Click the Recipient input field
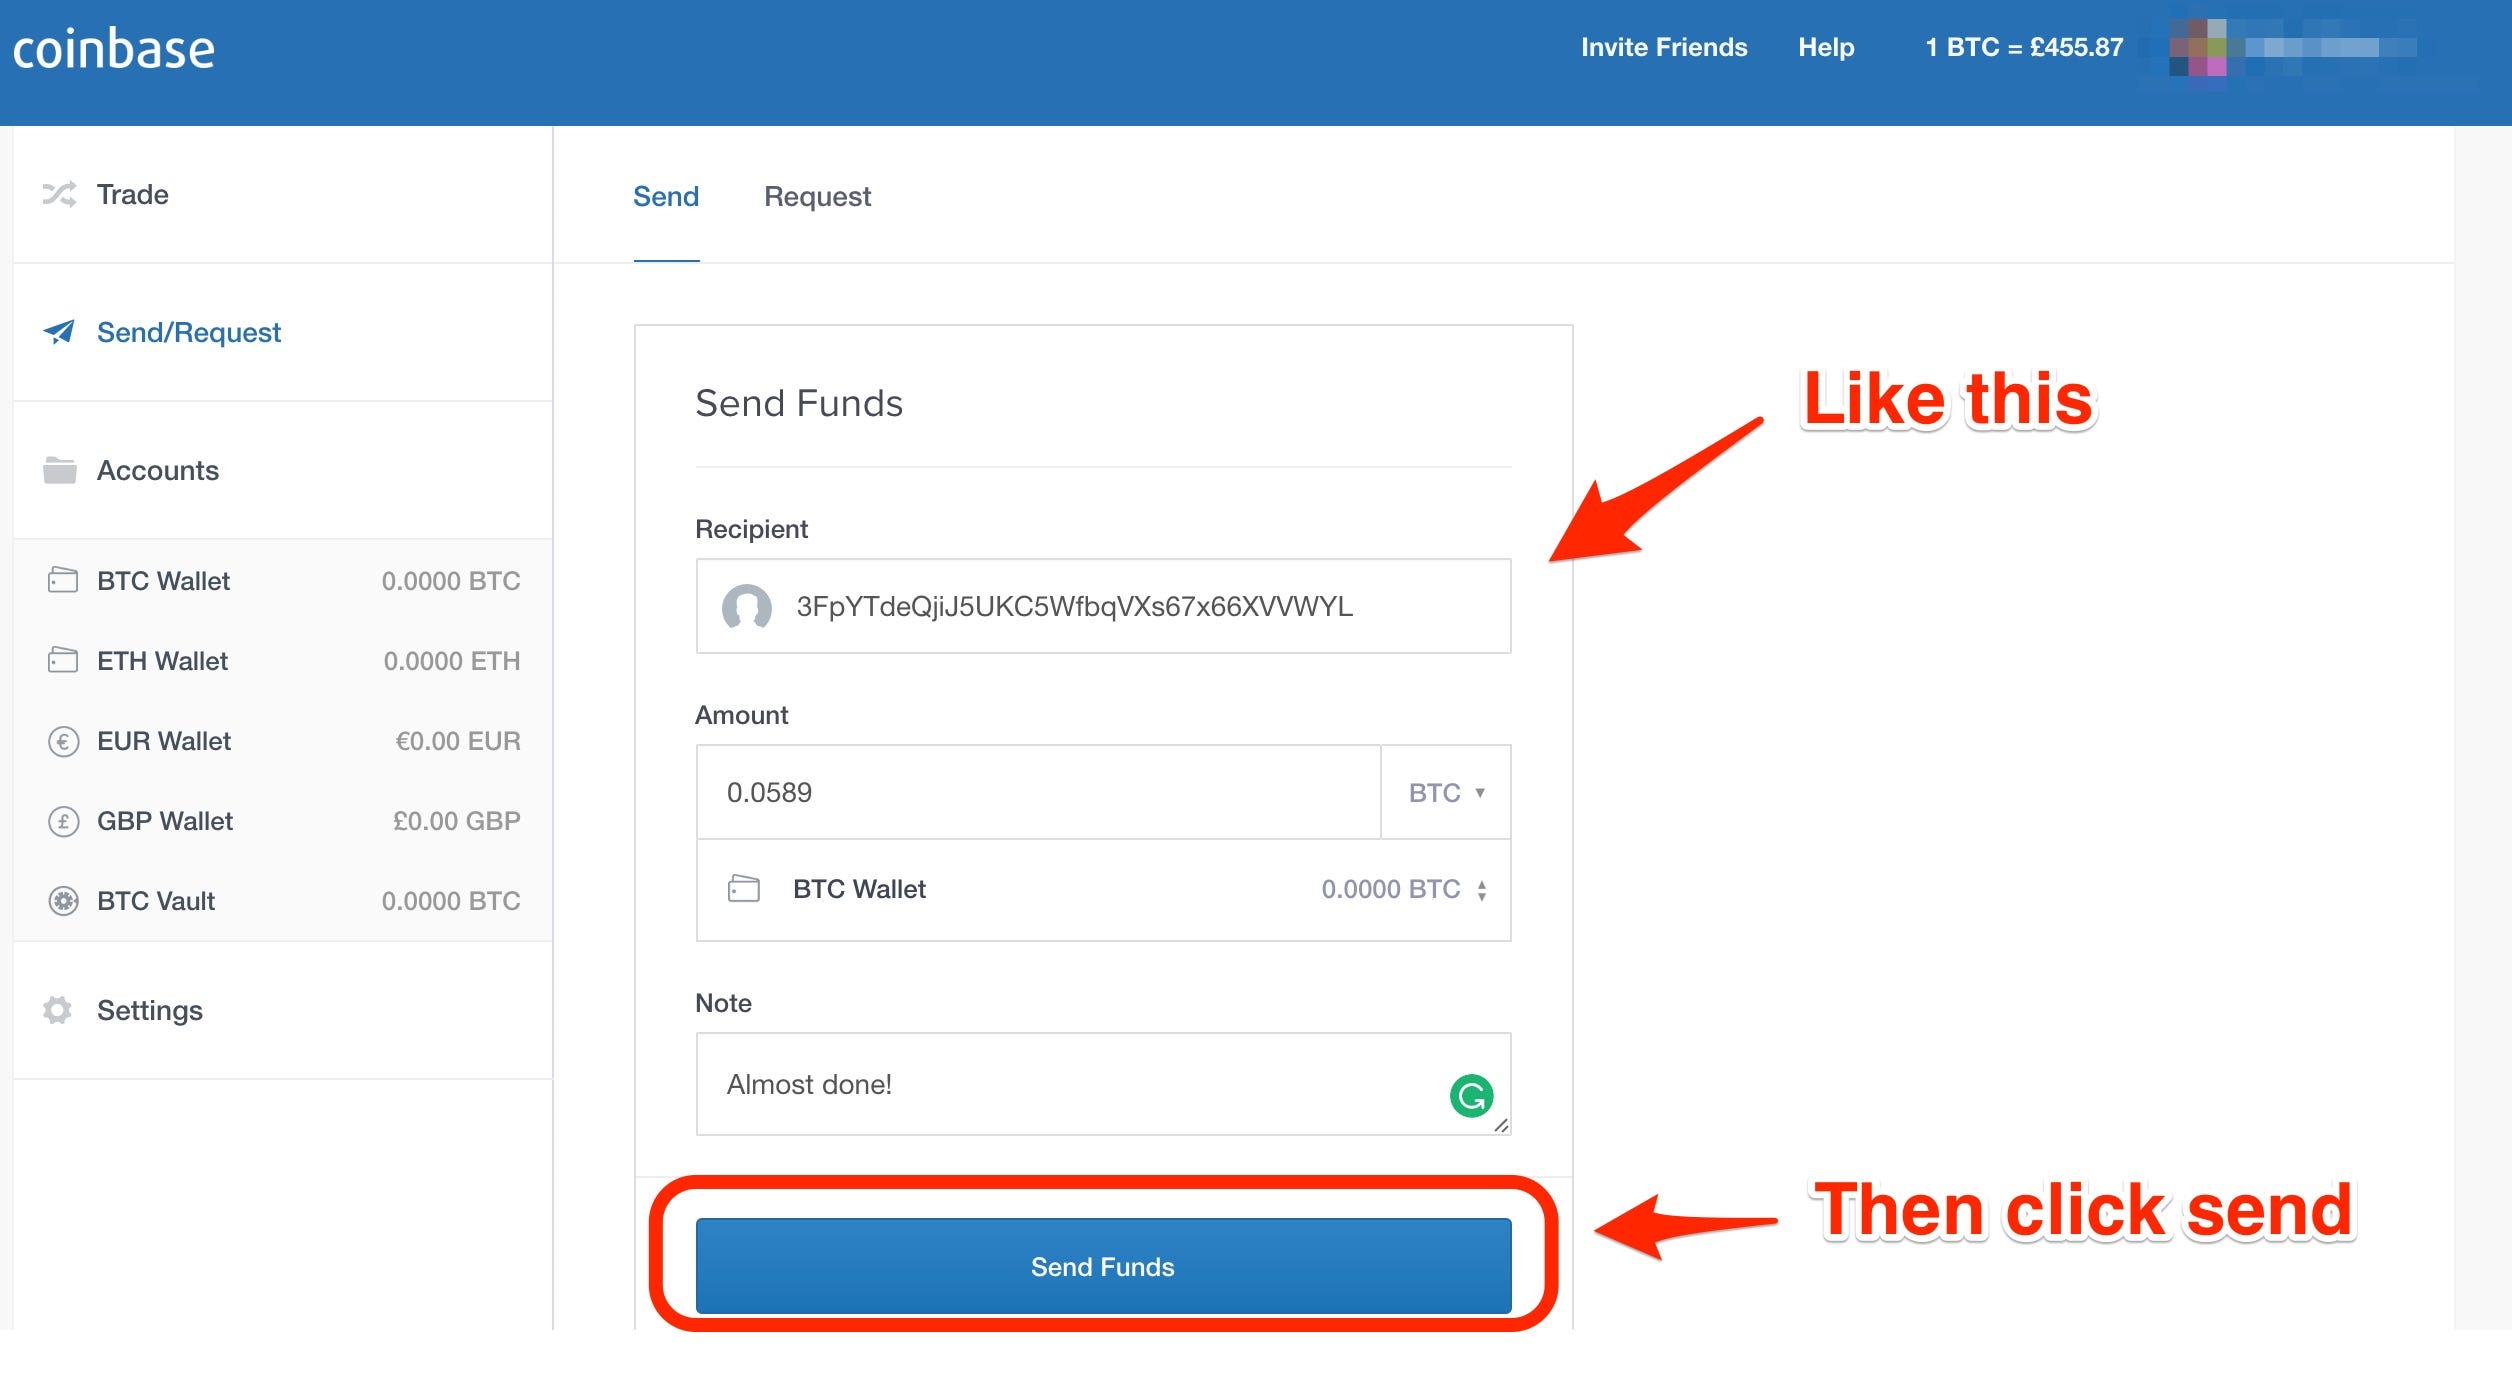Screen dimensions: 2512x1374 pos(1101,604)
